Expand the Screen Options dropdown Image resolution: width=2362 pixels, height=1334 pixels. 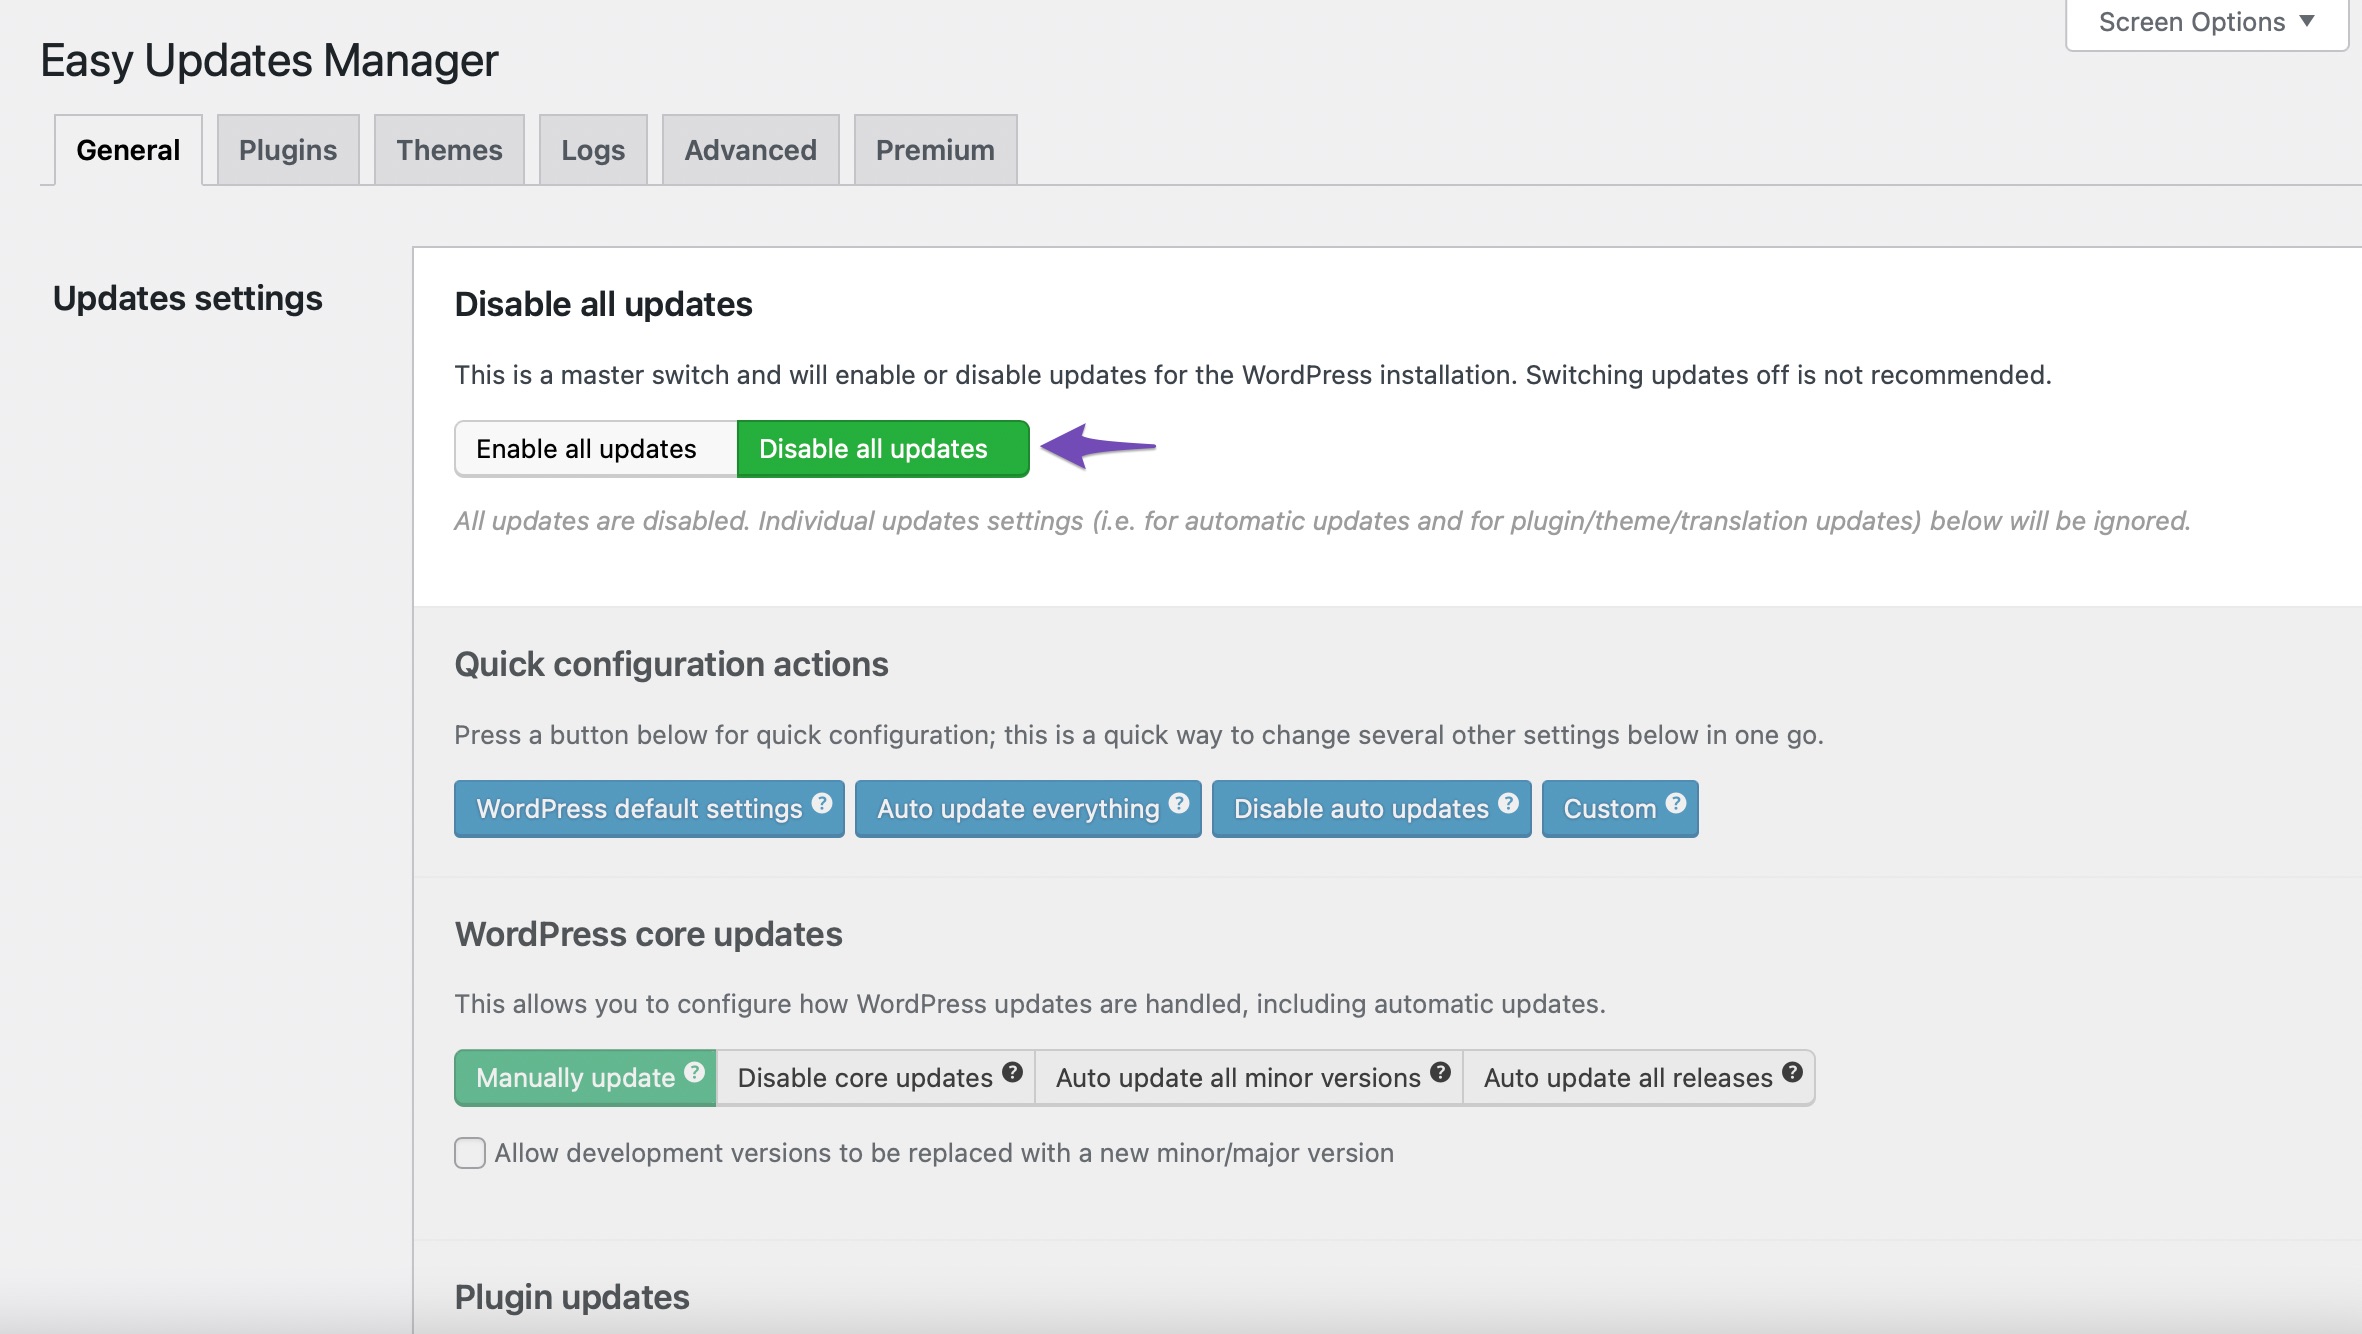[x=2206, y=23]
